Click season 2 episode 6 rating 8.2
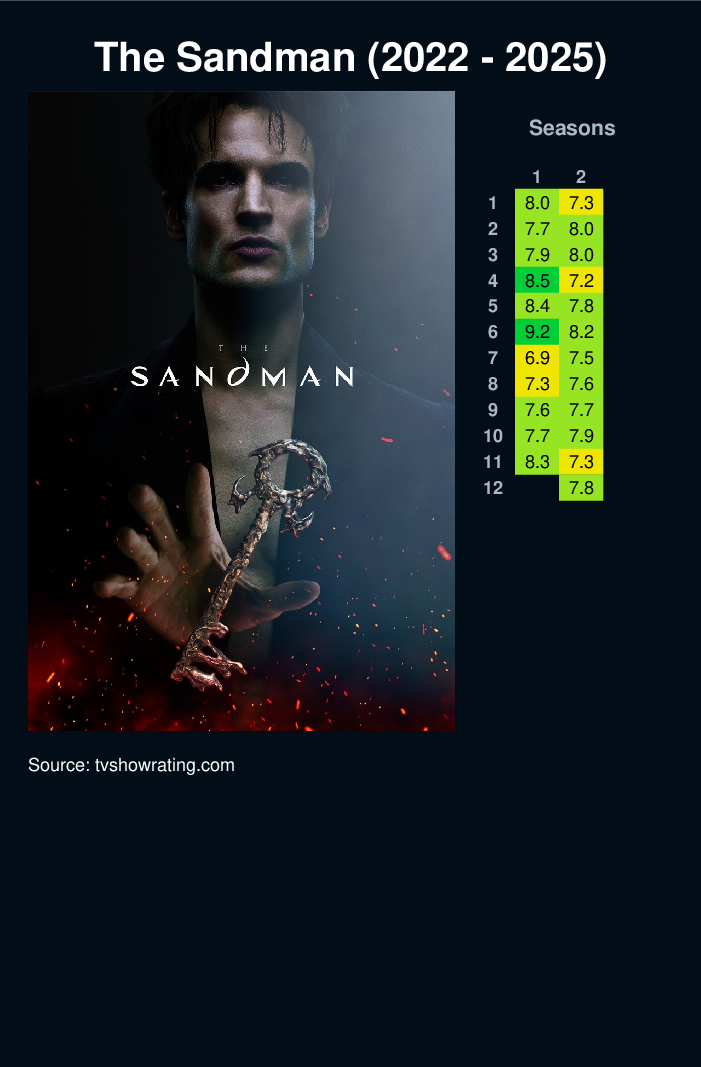This screenshot has height=1067, width=701. pyautogui.click(x=581, y=332)
